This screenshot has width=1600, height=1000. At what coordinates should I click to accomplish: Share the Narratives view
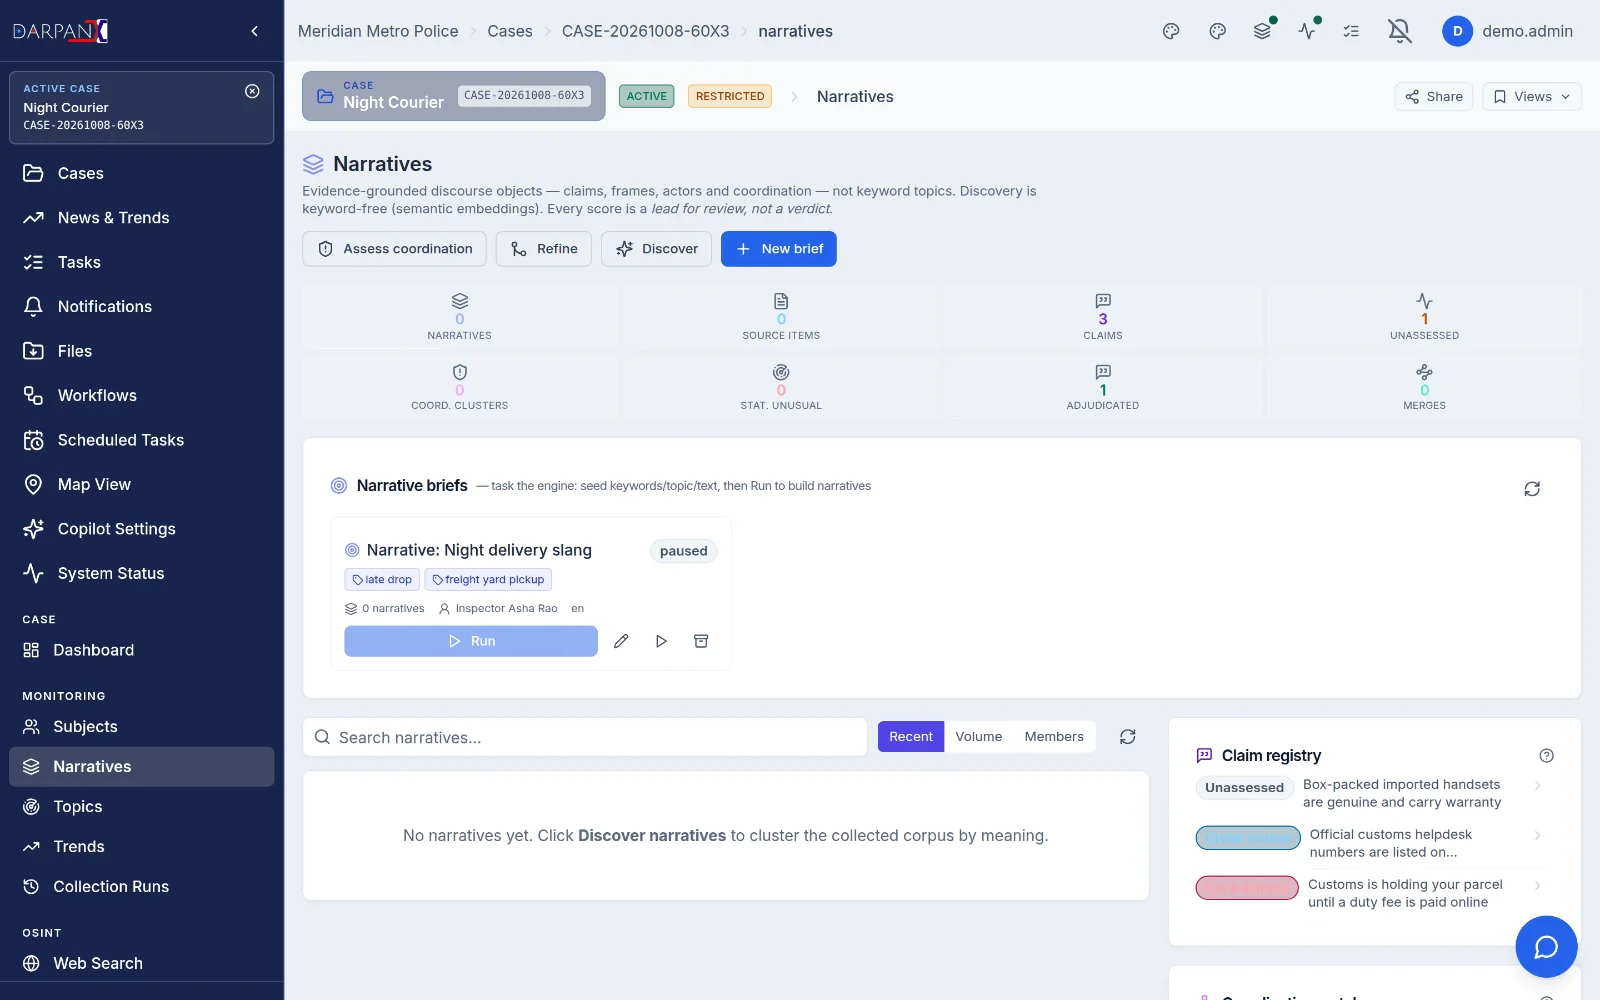click(x=1434, y=97)
